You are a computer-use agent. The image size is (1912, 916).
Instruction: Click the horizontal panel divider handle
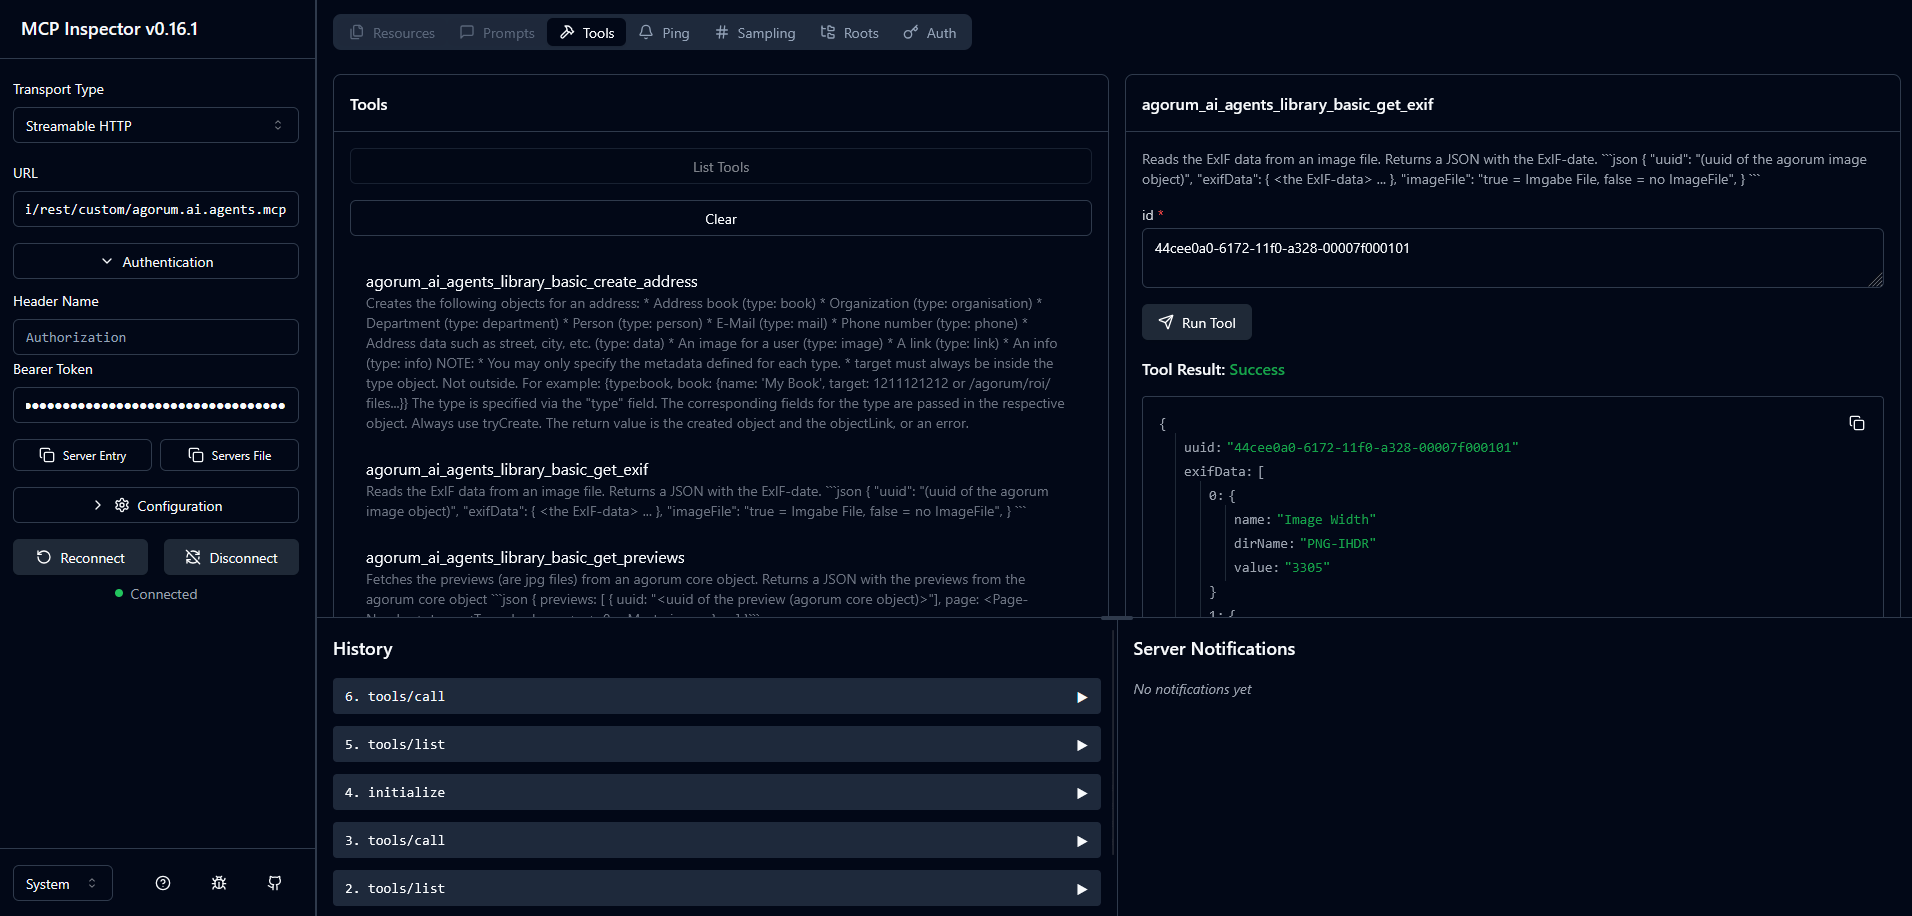[x=1117, y=618]
